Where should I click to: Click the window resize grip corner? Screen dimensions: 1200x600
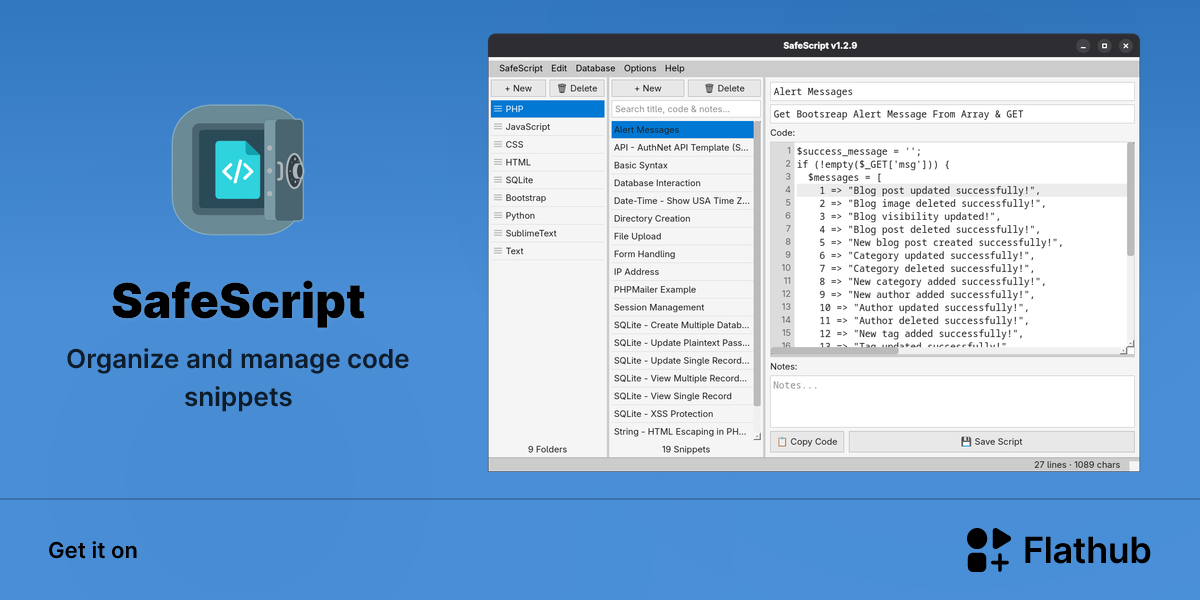(1132, 465)
